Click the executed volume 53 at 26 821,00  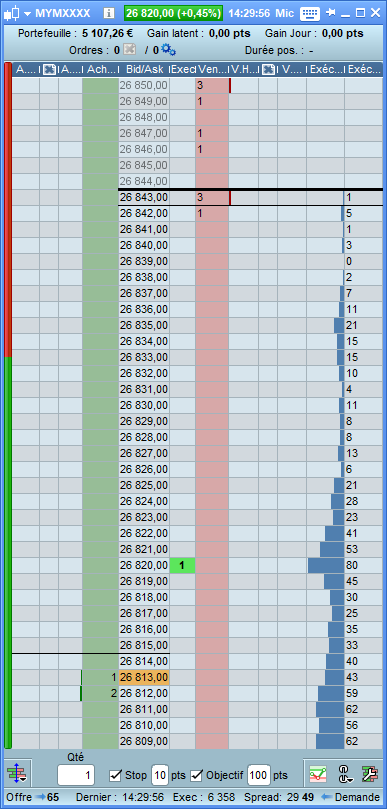click(x=352, y=549)
